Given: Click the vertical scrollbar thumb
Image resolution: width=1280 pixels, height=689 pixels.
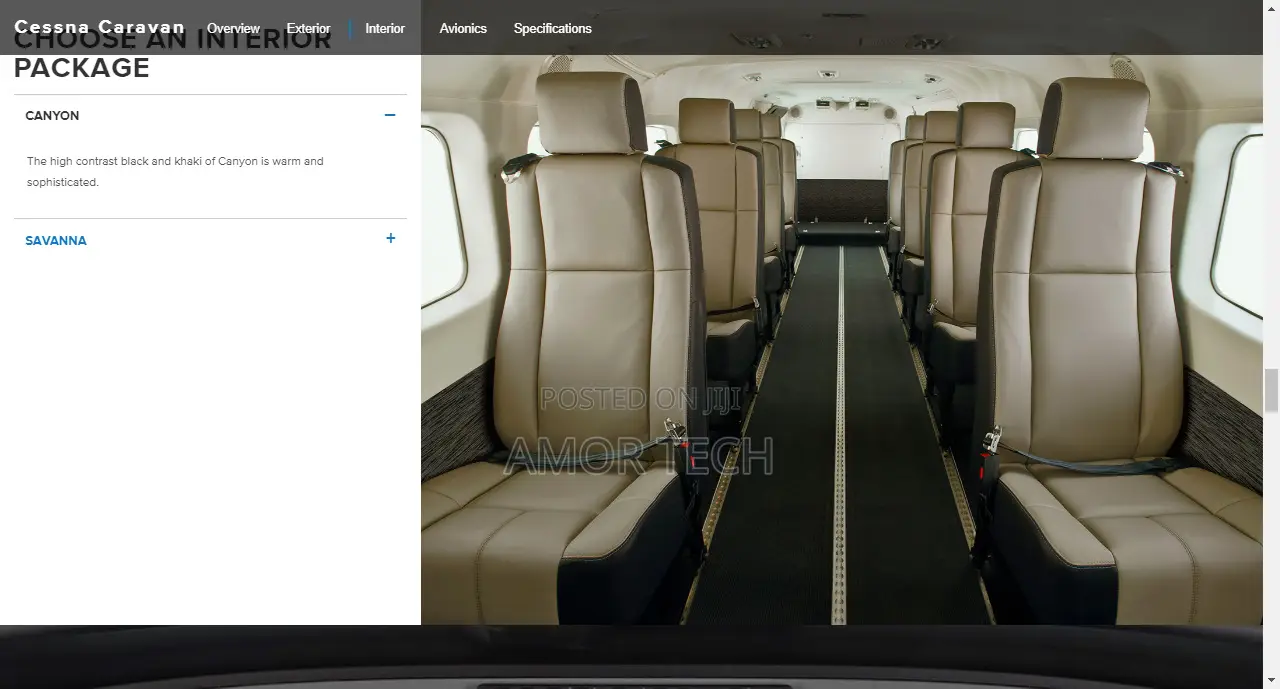Looking at the screenshot, I should point(1272,390).
